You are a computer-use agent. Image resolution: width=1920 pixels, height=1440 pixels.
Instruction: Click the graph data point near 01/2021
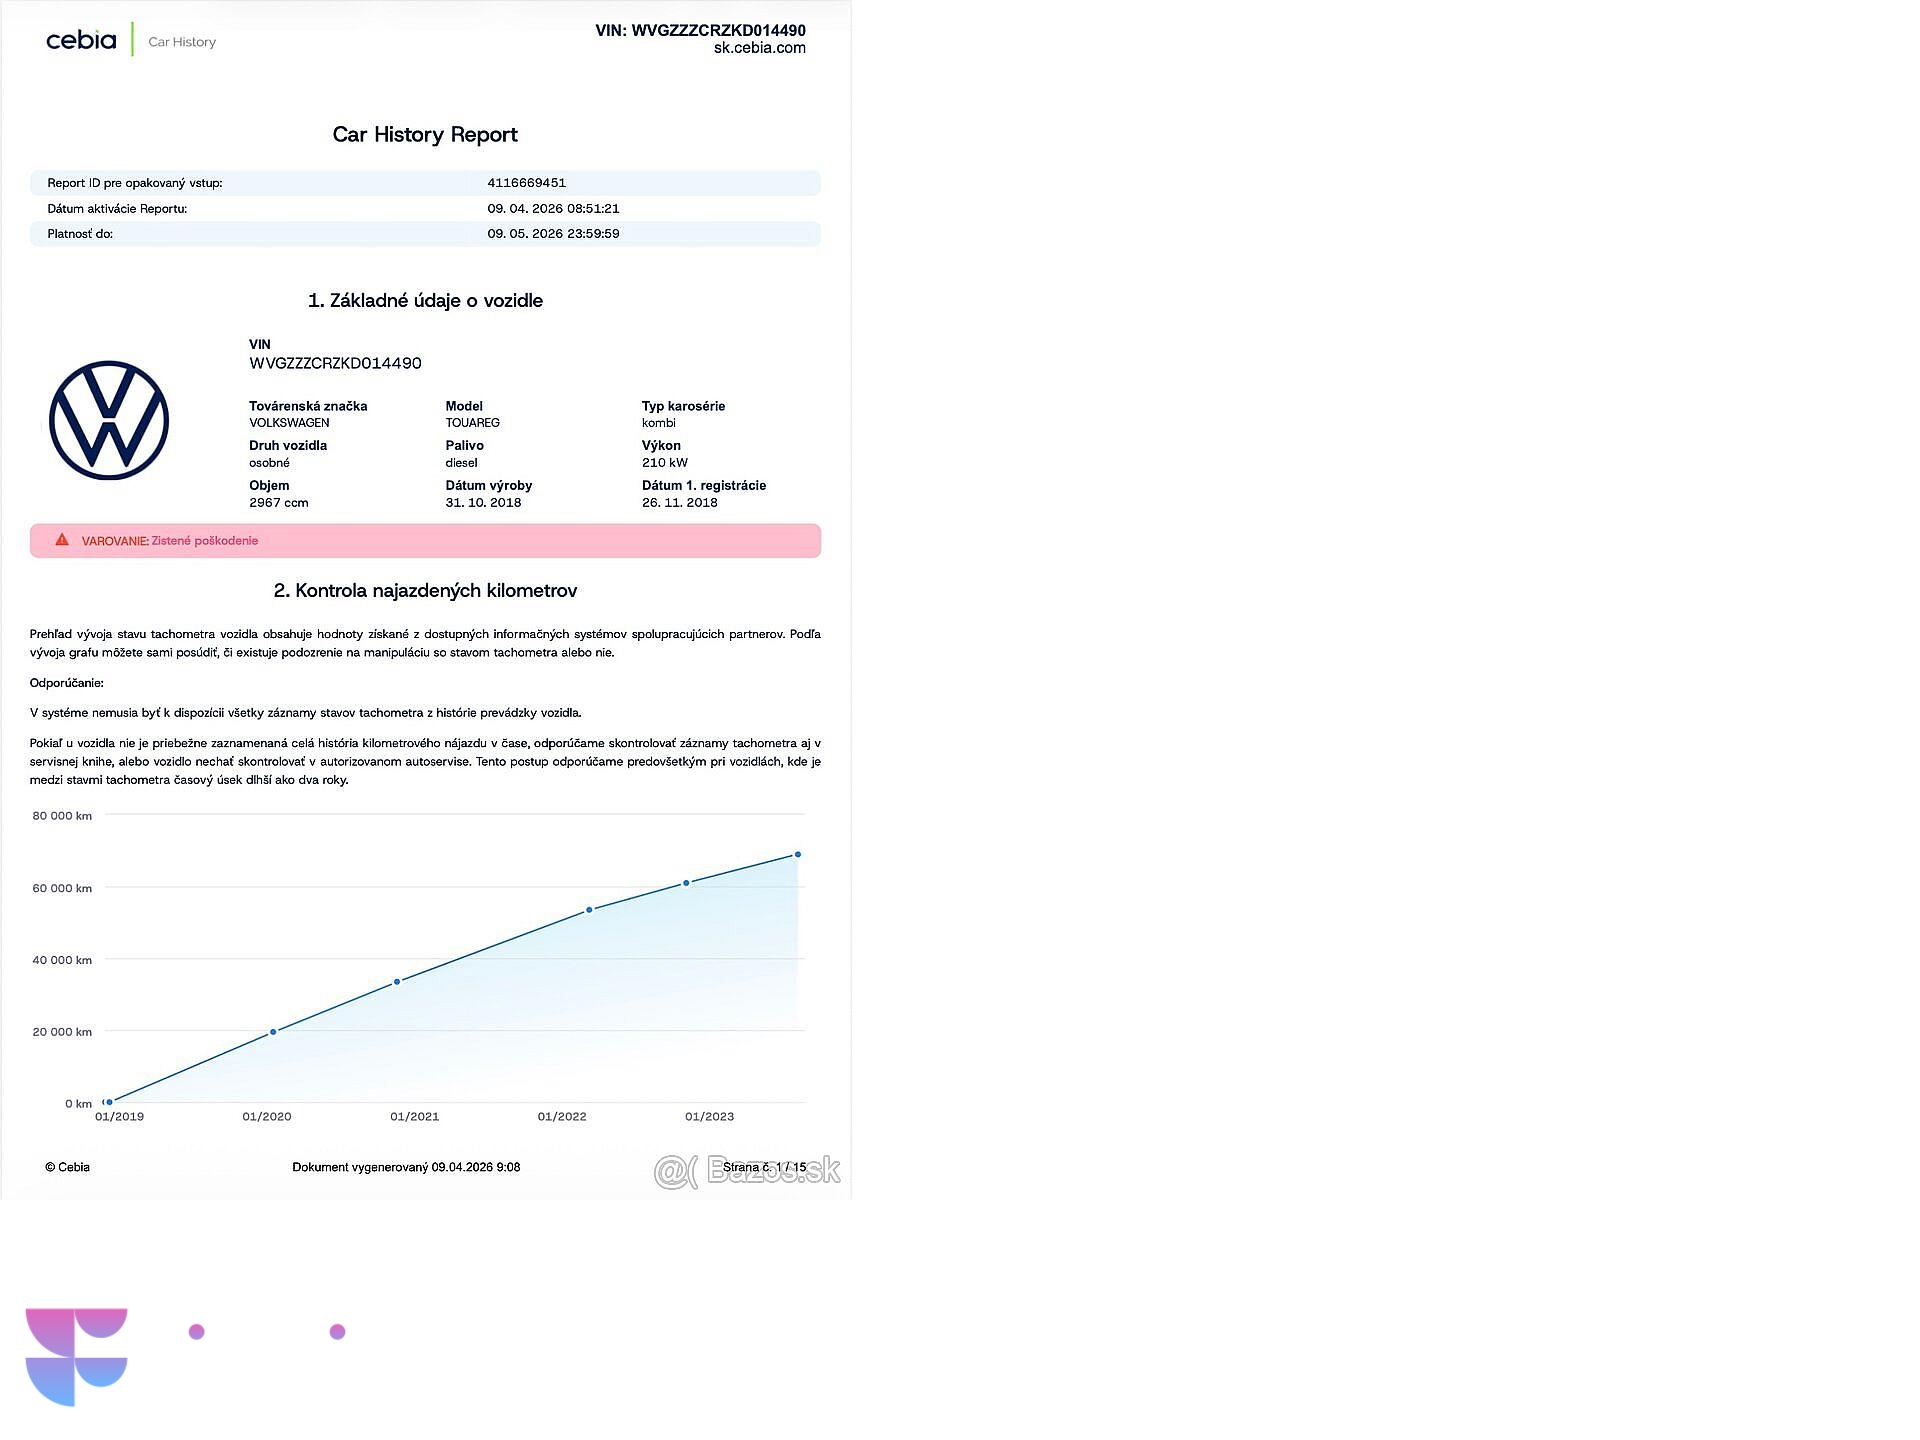[x=397, y=982]
